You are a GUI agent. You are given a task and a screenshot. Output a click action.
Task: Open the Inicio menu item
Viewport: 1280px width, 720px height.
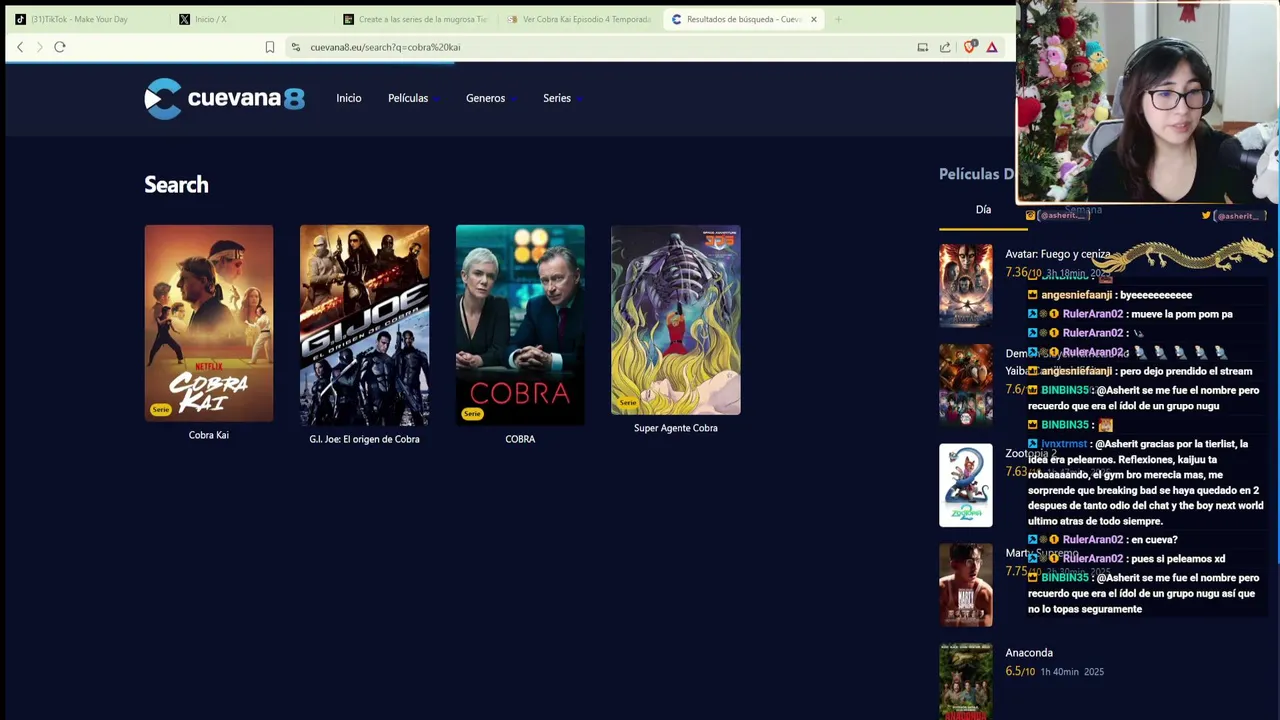[349, 98]
